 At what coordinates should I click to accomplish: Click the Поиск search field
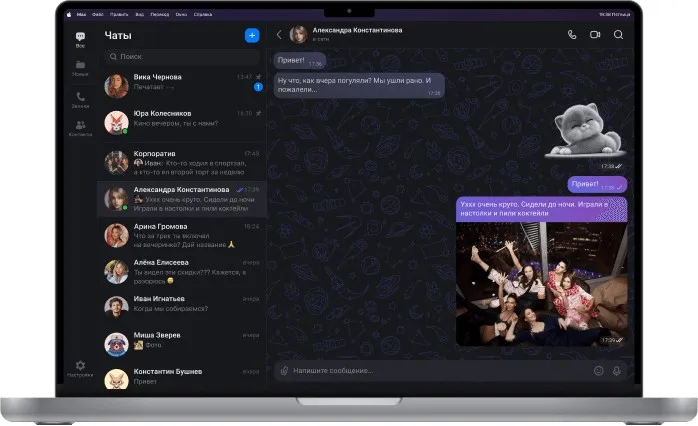tap(182, 57)
